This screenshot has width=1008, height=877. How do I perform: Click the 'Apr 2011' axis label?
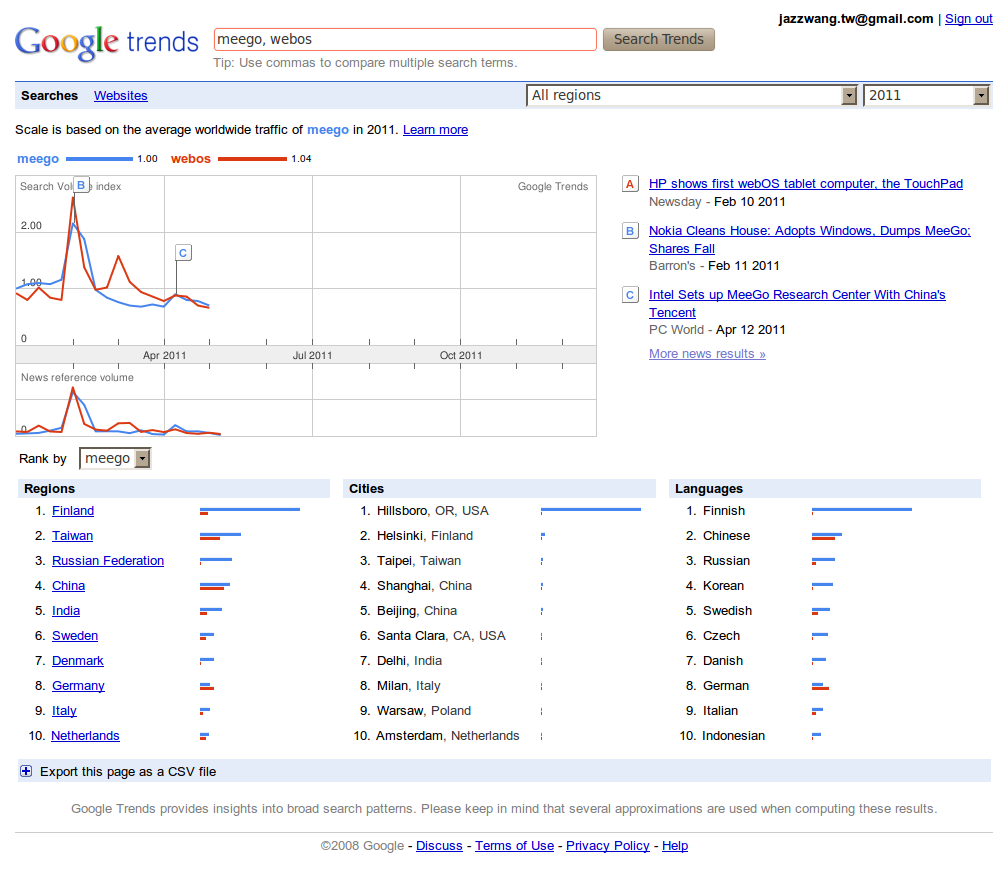point(165,355)
